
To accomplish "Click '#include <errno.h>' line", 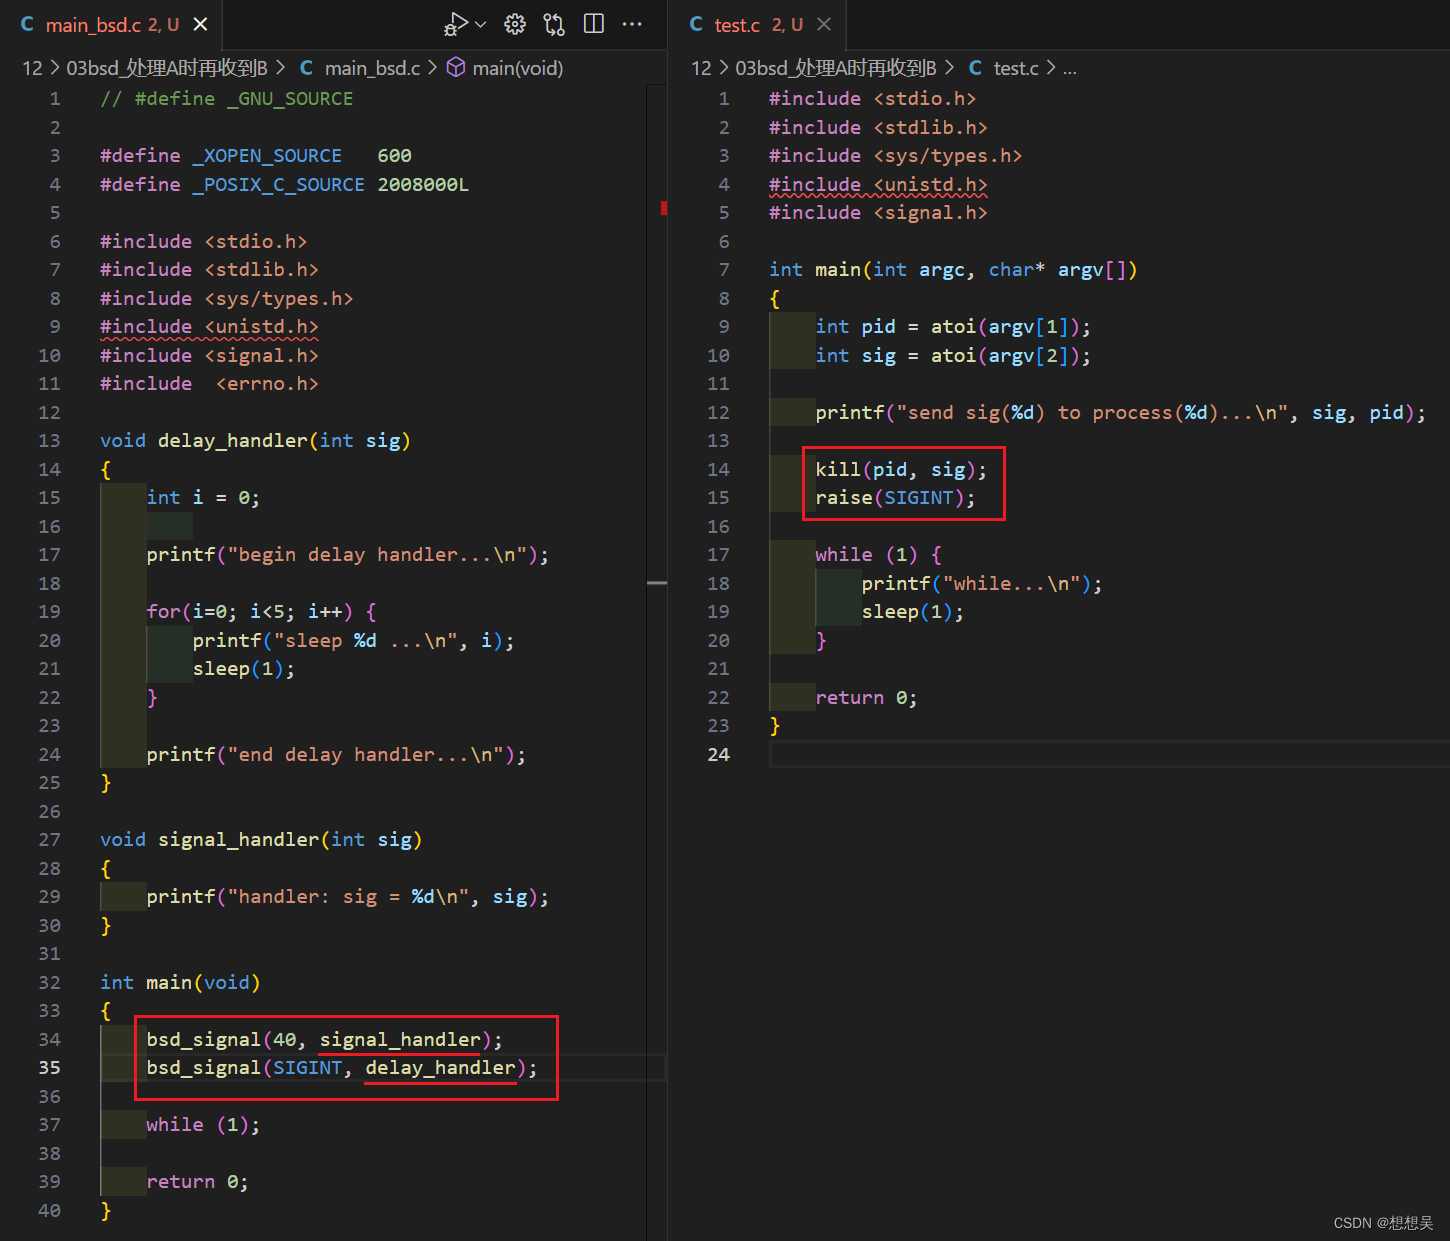I will click(209, 384).
